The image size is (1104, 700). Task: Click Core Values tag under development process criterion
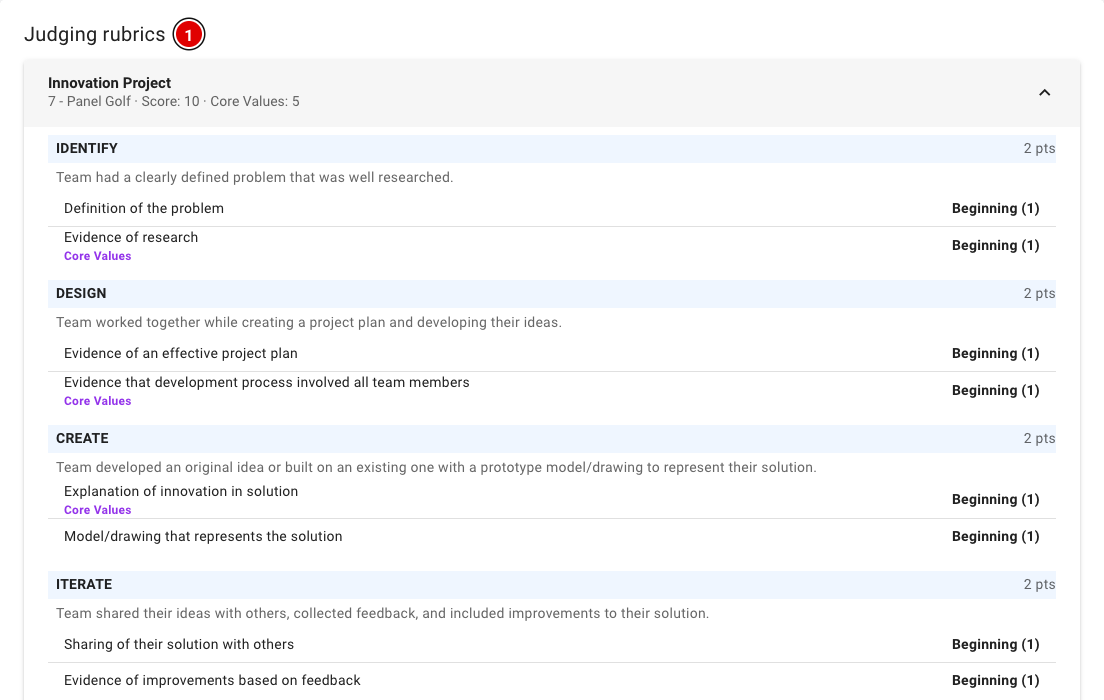click(97, 401)
